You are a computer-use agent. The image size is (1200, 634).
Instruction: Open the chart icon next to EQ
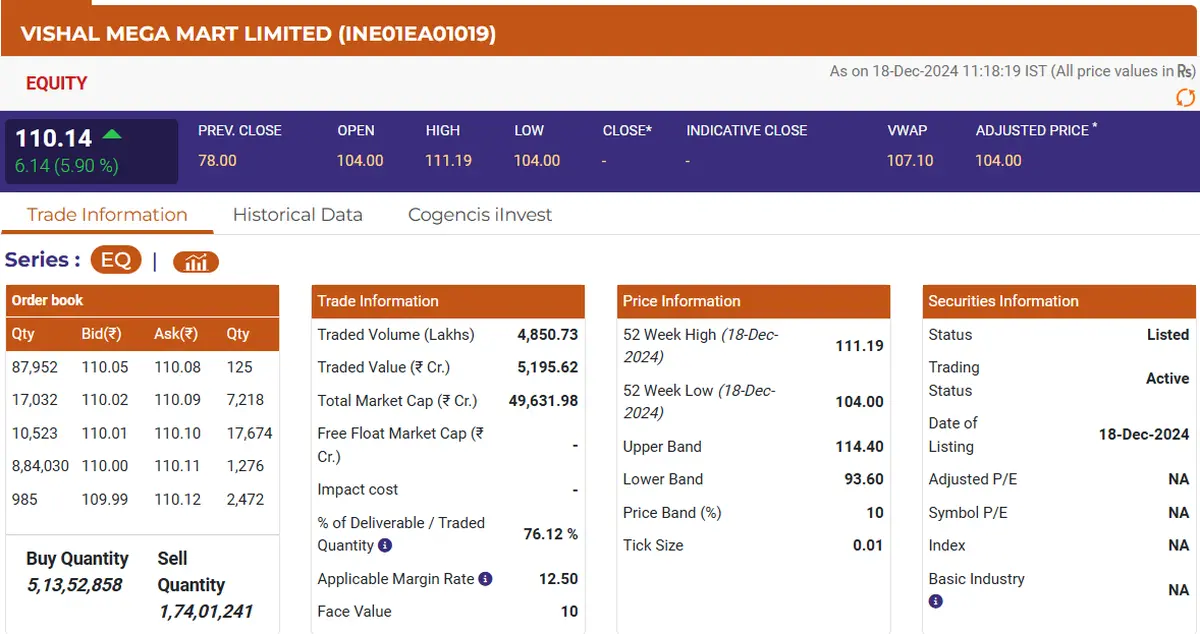click(196, 261)
